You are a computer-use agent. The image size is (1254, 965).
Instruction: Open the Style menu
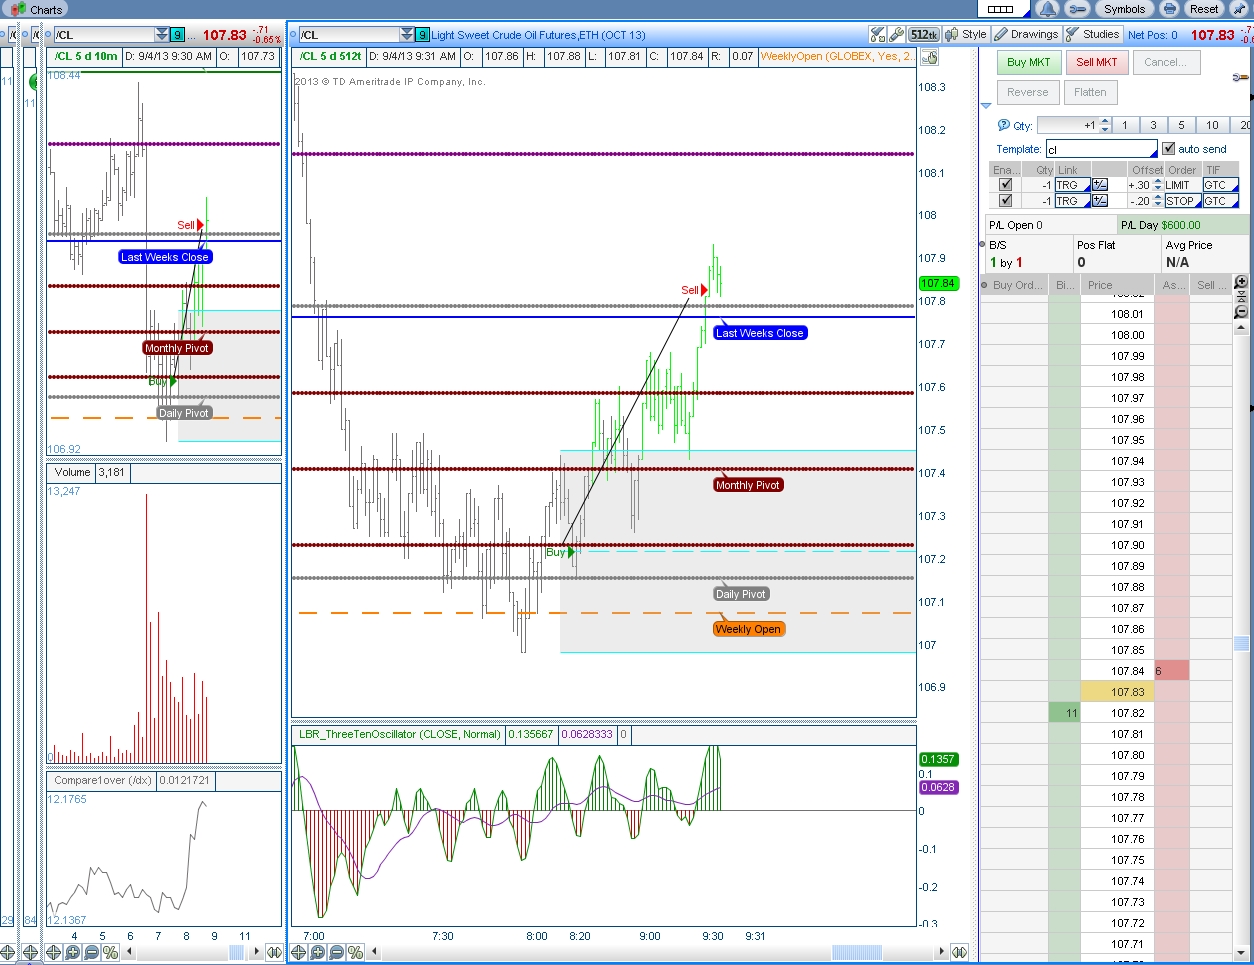tap(966, 34)
